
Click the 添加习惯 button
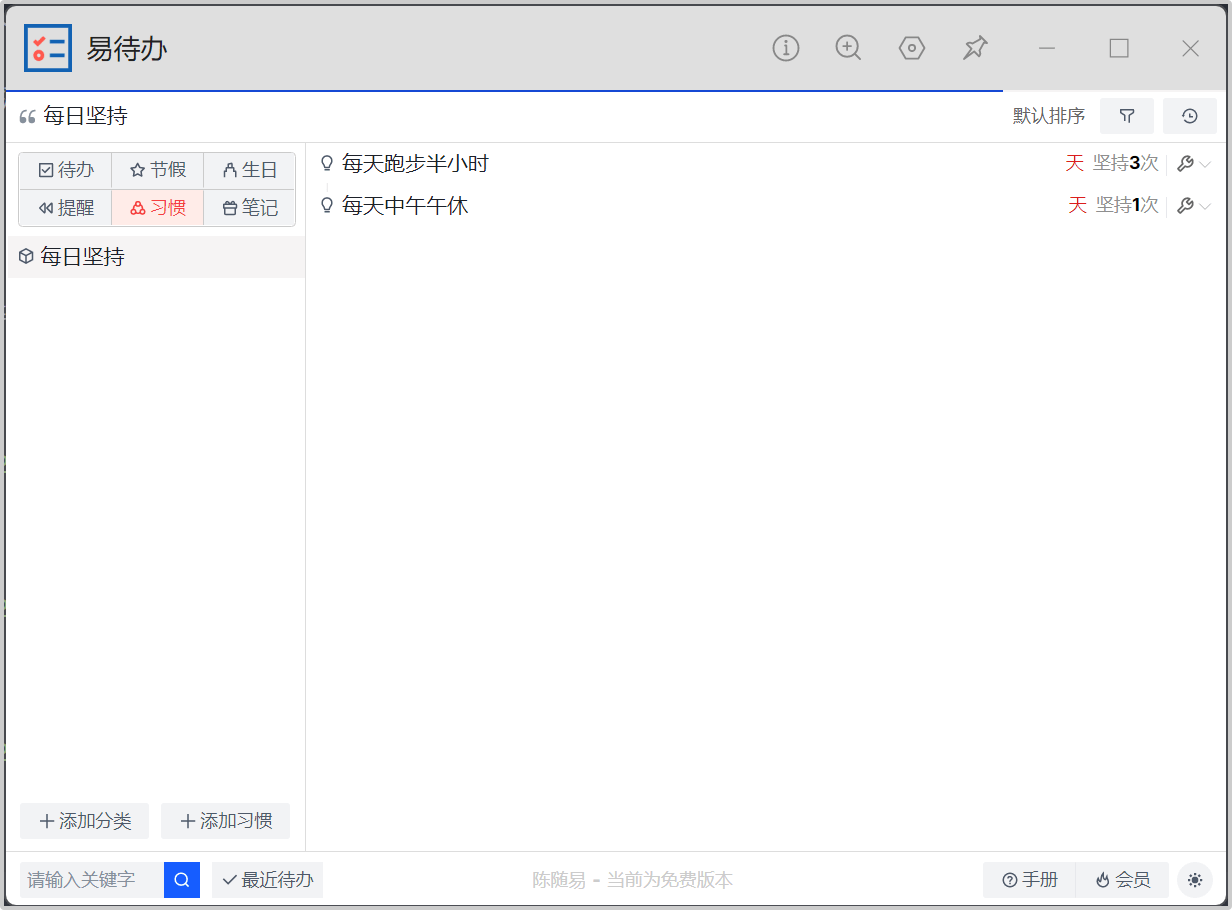pos(226,821)
